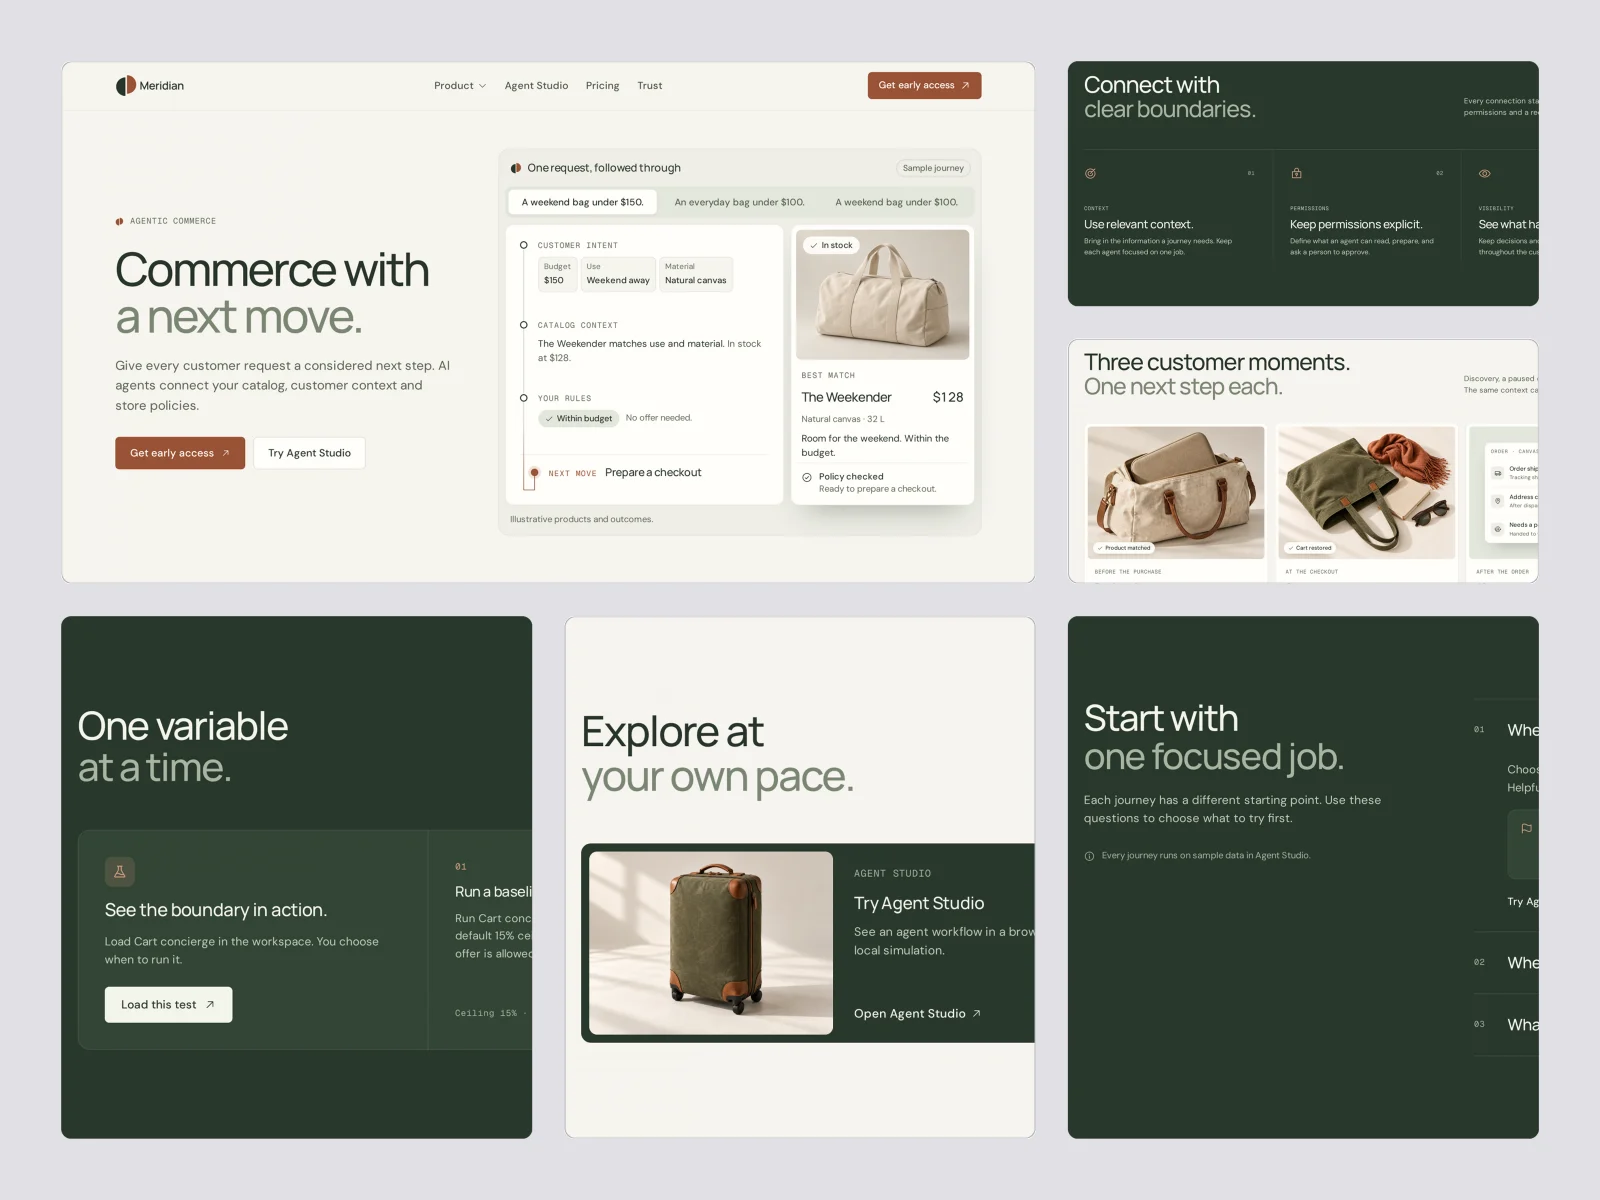Click the location pin icon beside Address row
This screenshot has height=1200, width=1600.
point(1498,501)
